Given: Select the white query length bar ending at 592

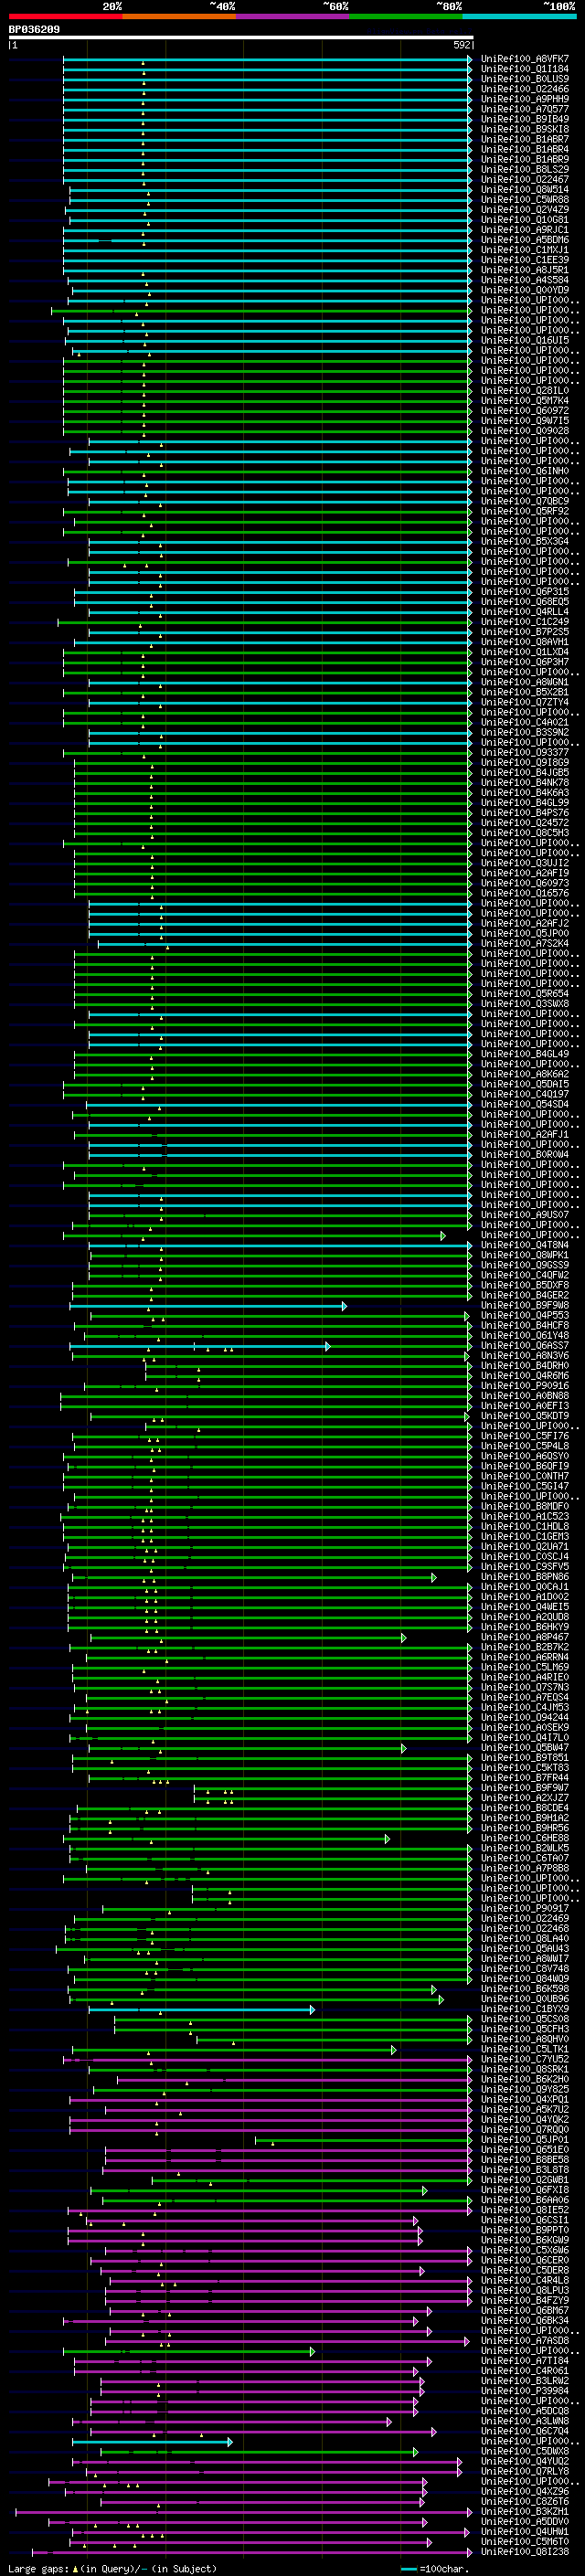Looking at the screenshot, I should [x=241, y=38].
